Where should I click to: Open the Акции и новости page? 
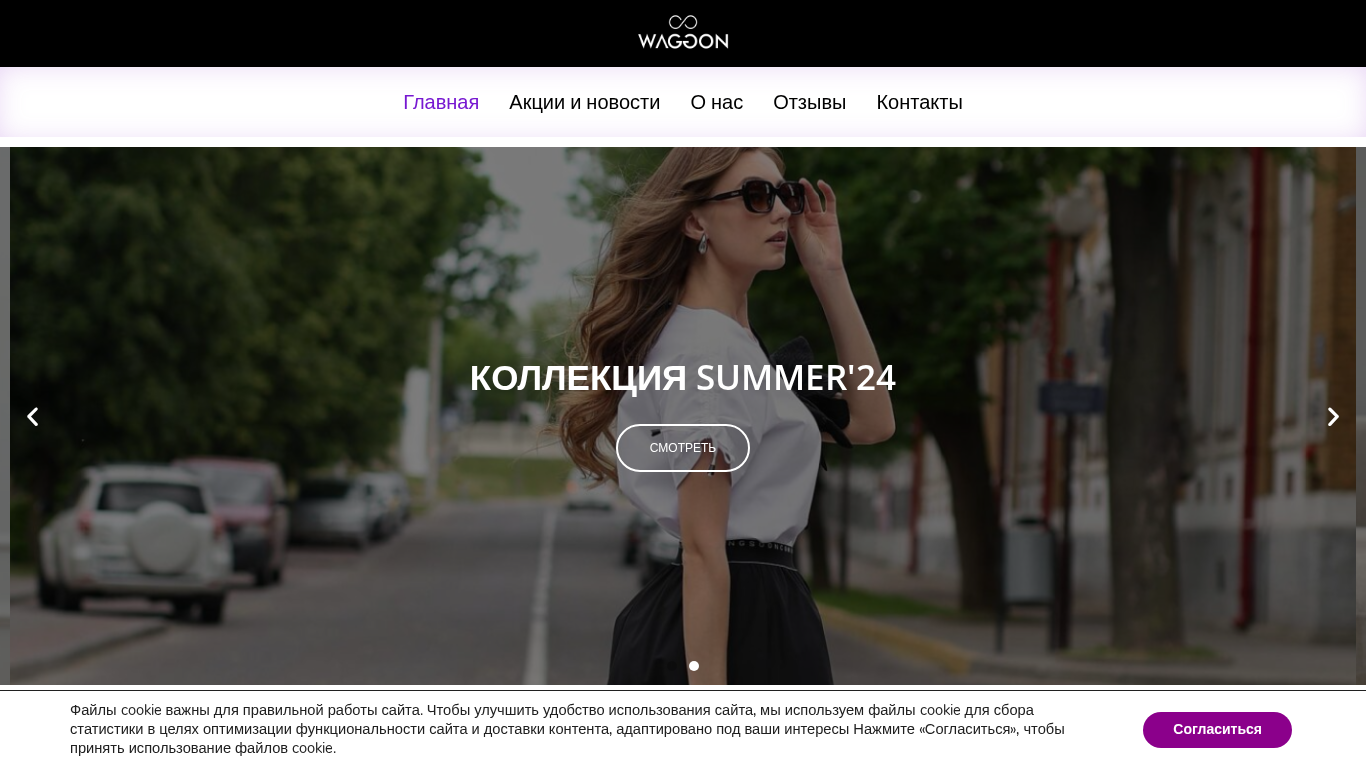point(585,102)
